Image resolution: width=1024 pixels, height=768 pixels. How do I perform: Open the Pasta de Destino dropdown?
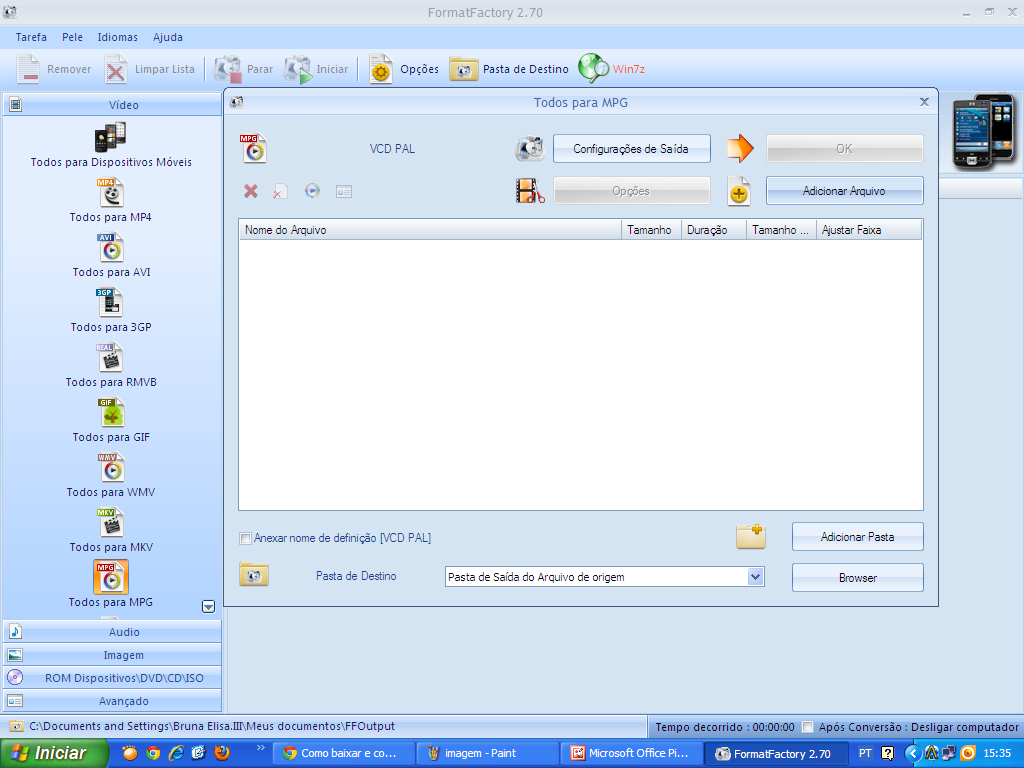[x=756, y=577]
